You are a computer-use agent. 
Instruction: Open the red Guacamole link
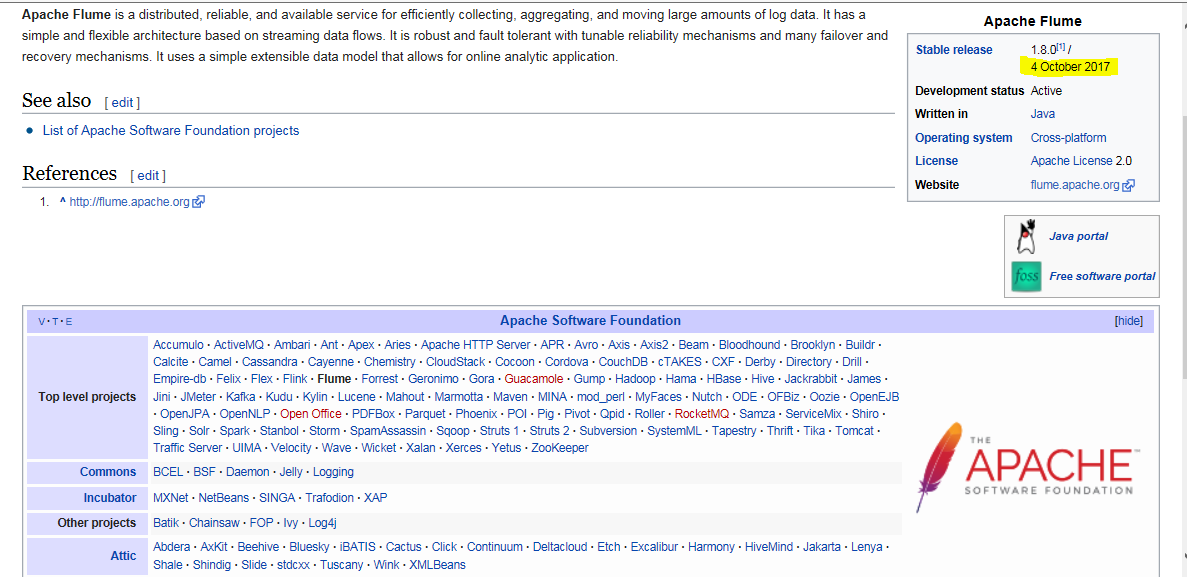point(534,379)
